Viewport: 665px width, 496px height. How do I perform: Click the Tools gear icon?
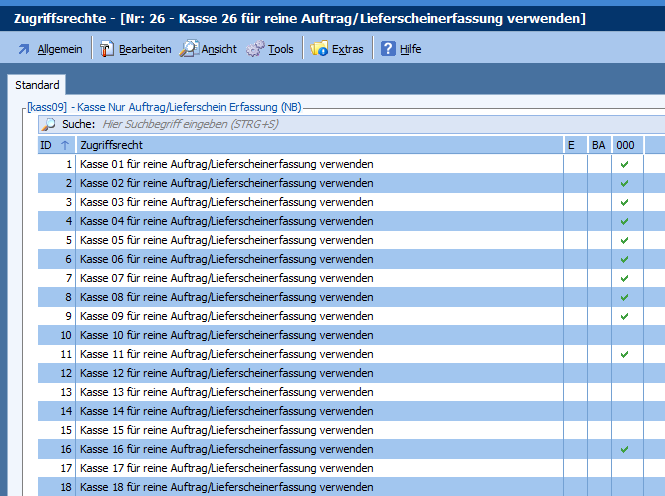(255, 49)
